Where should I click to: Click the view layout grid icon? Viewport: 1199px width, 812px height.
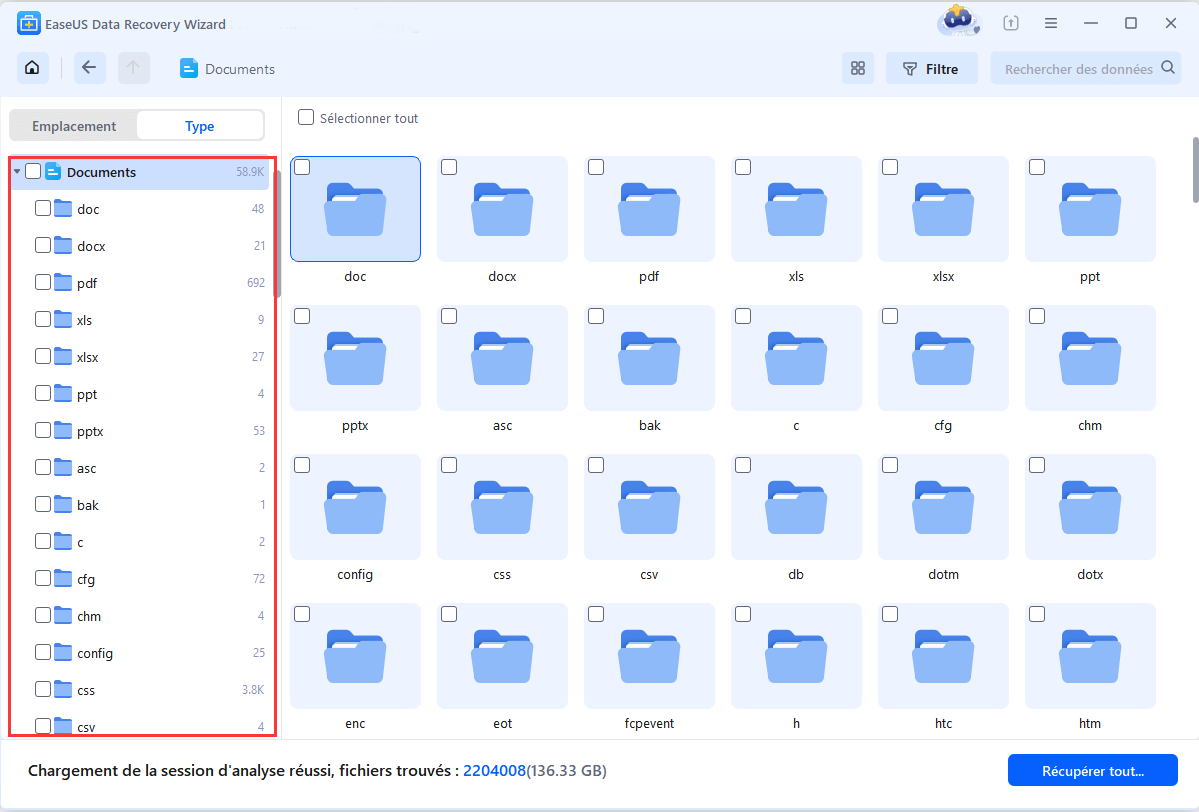857,68
